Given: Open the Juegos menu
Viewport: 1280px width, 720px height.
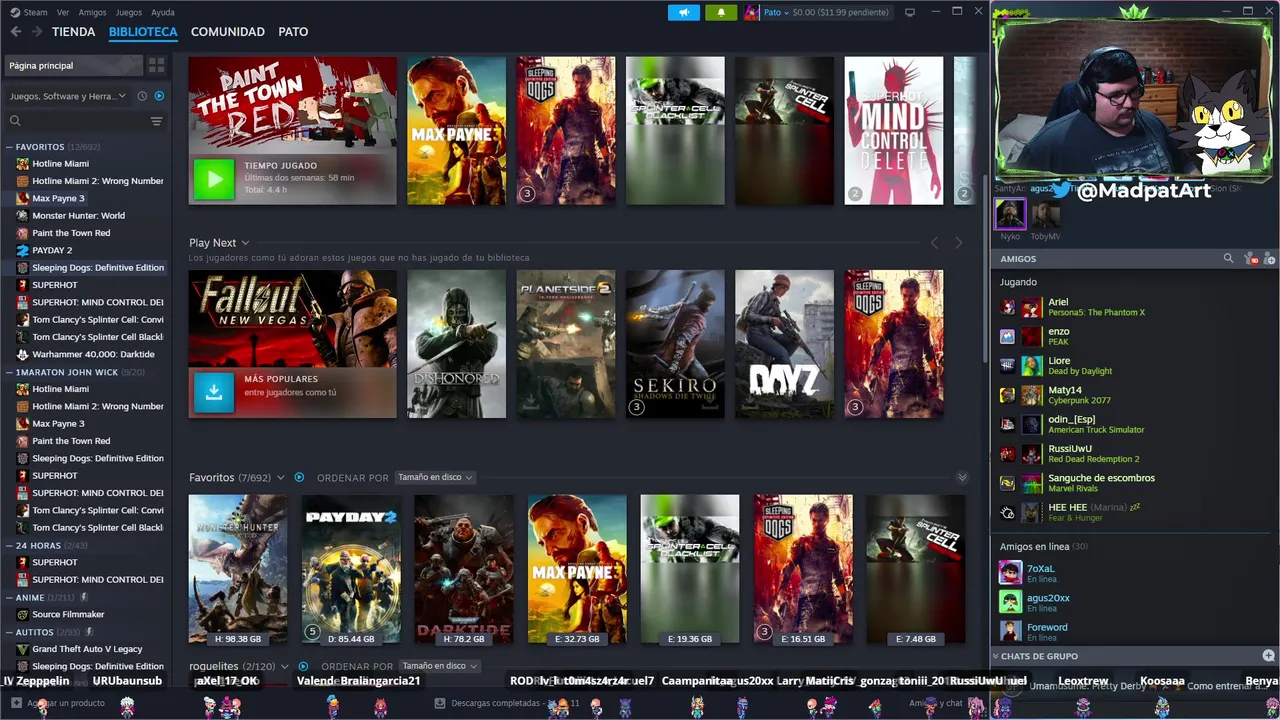Looking at the screenshot, I should point(129,12).
